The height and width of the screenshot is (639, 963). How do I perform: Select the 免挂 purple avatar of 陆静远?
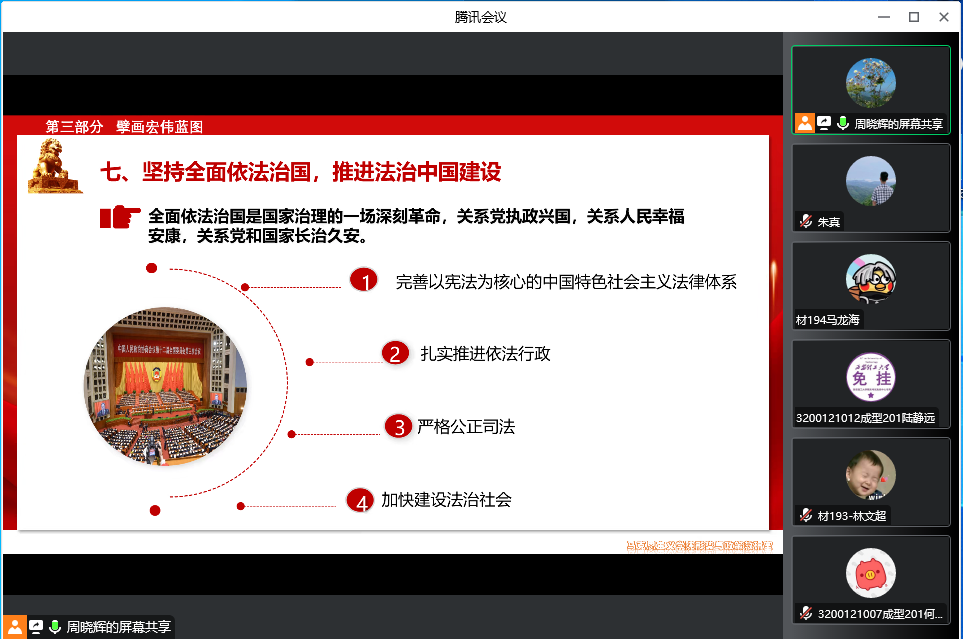[870, 377]
